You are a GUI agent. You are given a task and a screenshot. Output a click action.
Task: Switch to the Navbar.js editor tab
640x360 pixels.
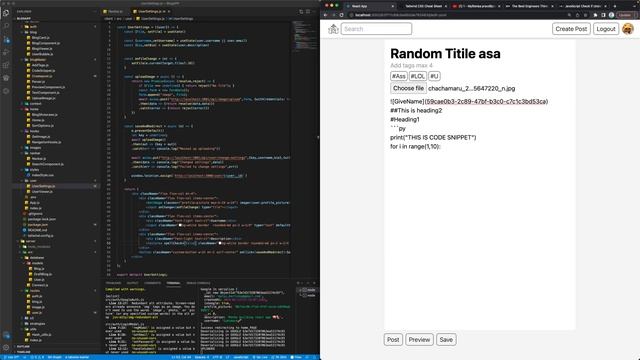(114, 11)
